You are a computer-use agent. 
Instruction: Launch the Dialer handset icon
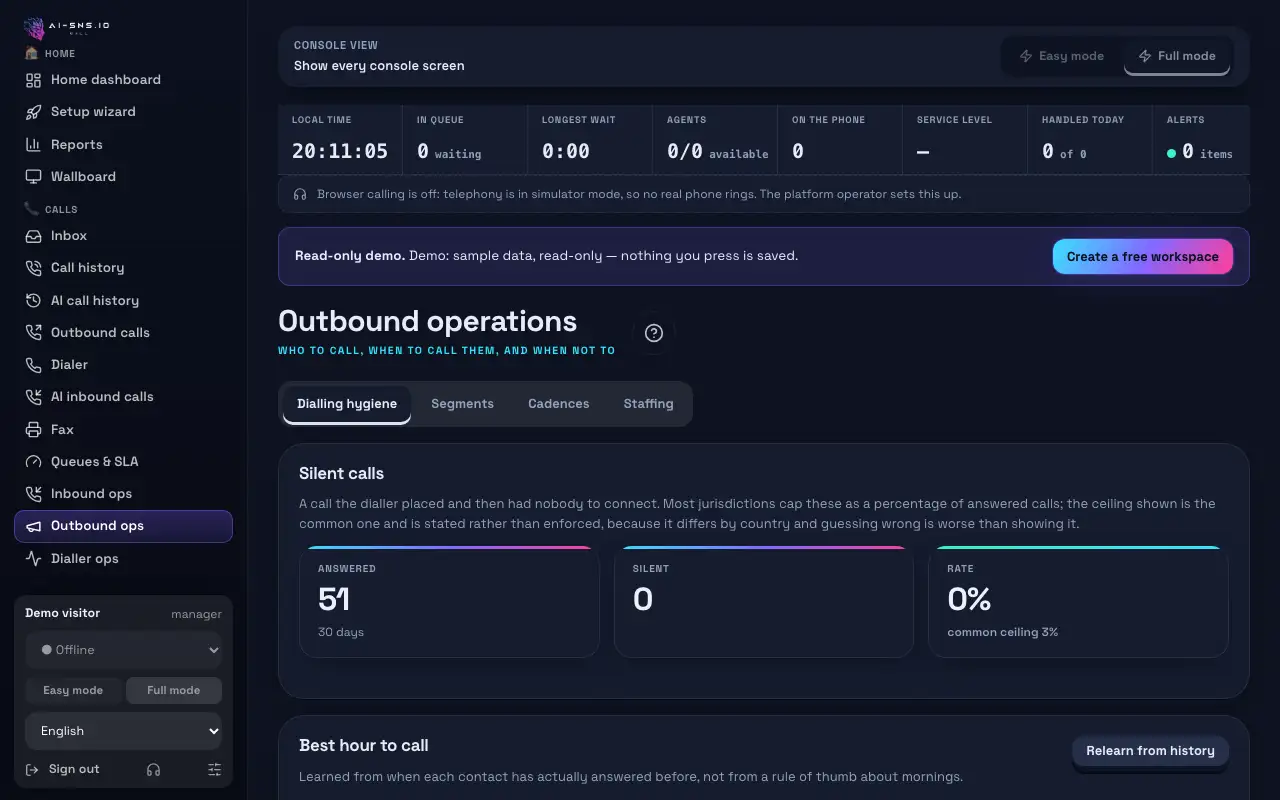[x=33, y=365]
